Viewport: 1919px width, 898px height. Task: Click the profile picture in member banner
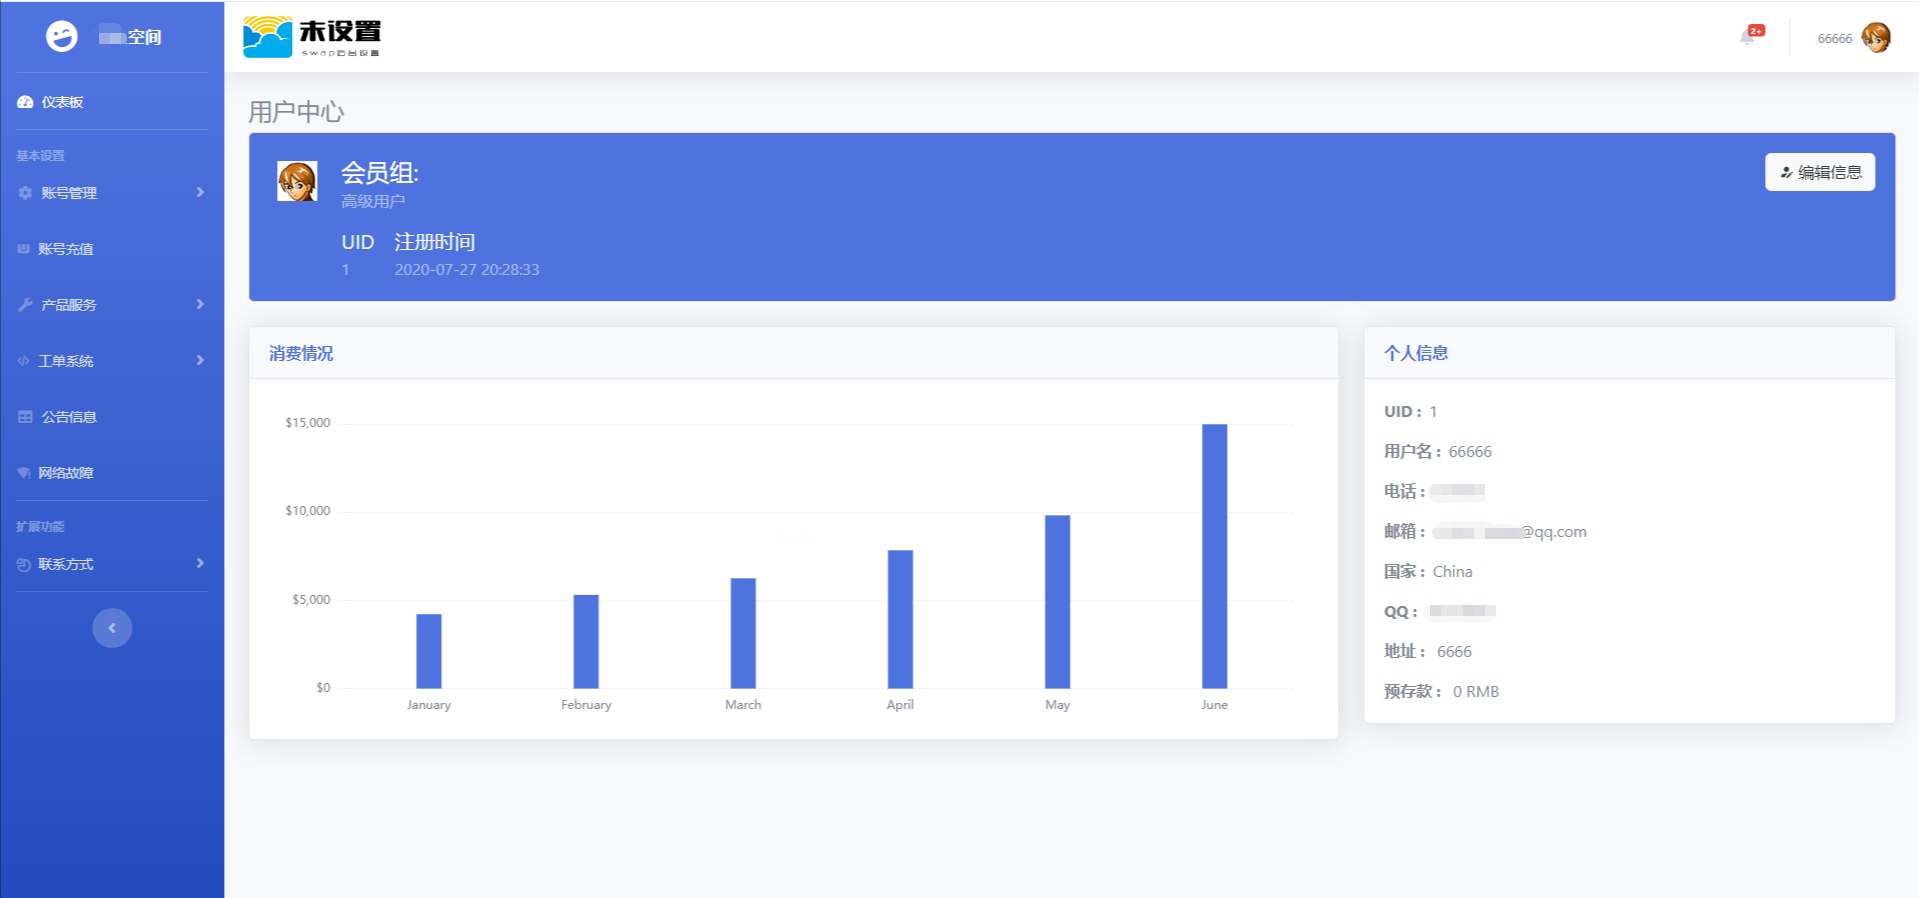coord(297,181)
